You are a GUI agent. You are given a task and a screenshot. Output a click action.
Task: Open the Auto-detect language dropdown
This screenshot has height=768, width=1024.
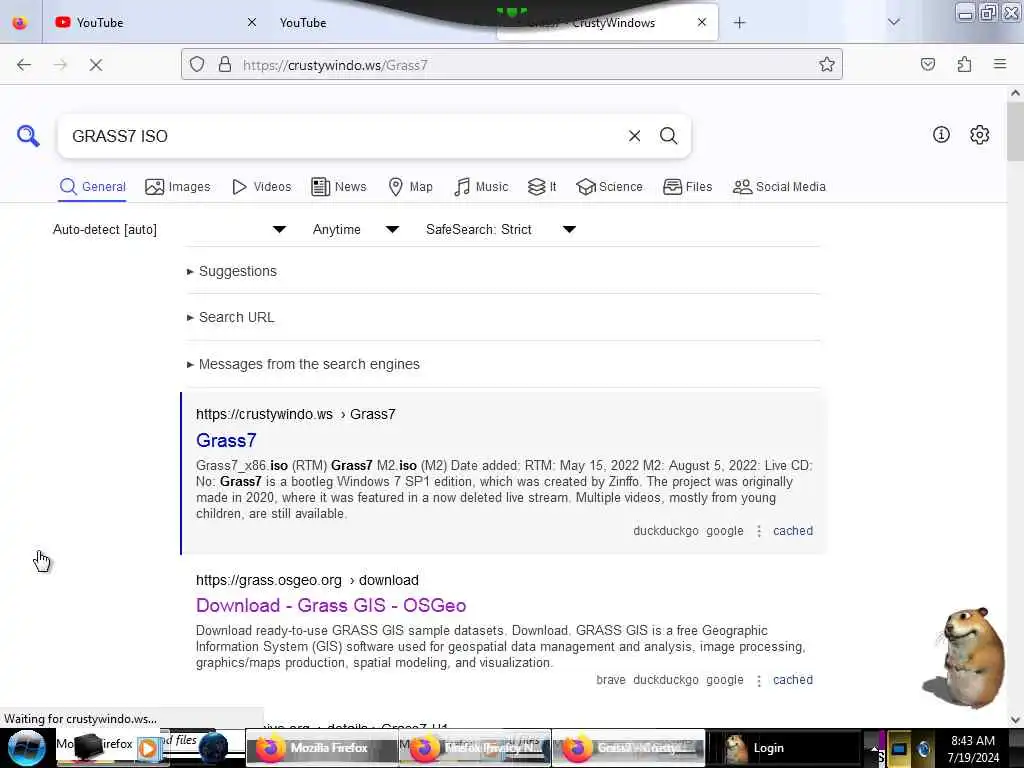click(x=169, y=229)
